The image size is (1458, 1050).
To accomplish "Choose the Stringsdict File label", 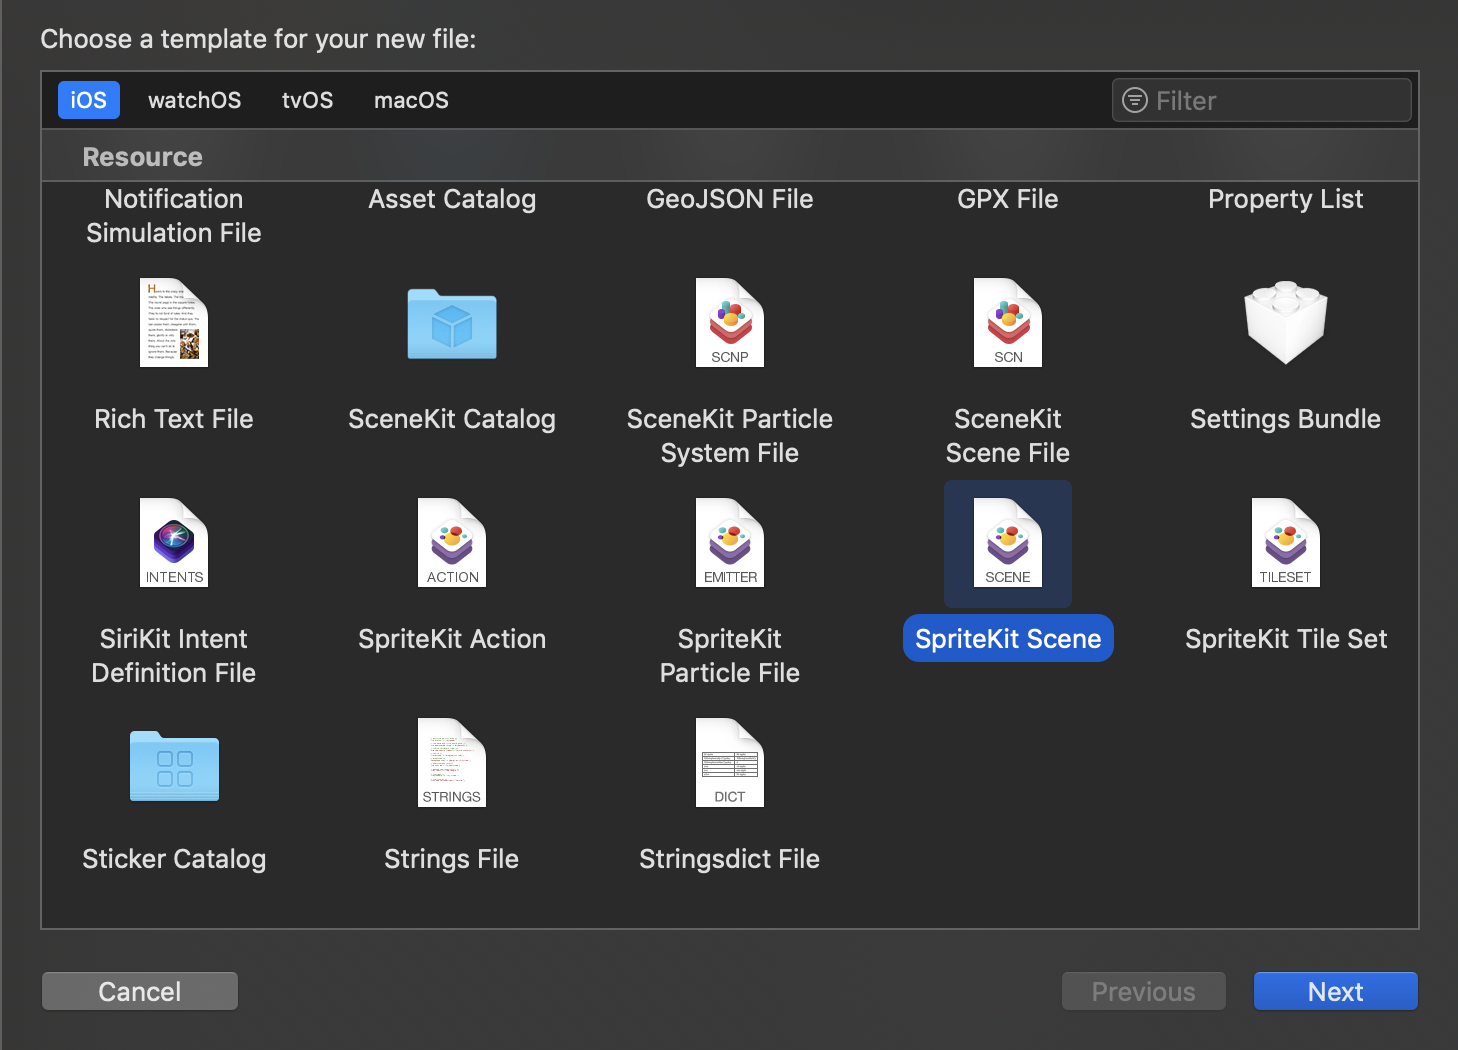I will coord(730,859).
